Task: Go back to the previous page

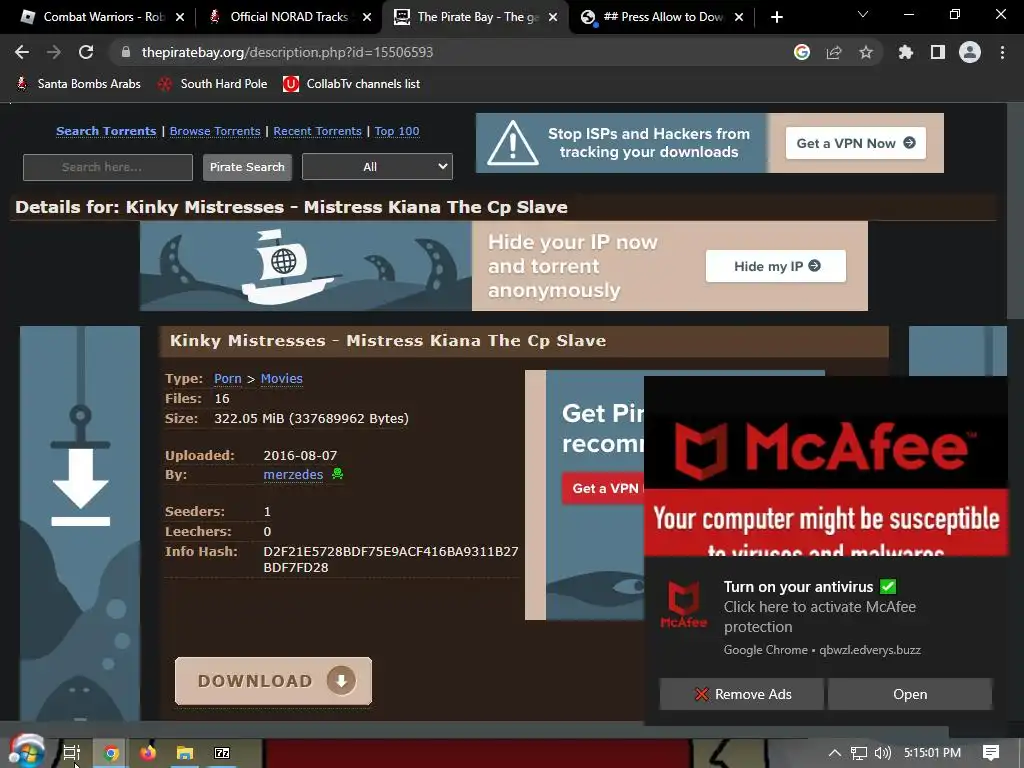Action: [22, 52]
